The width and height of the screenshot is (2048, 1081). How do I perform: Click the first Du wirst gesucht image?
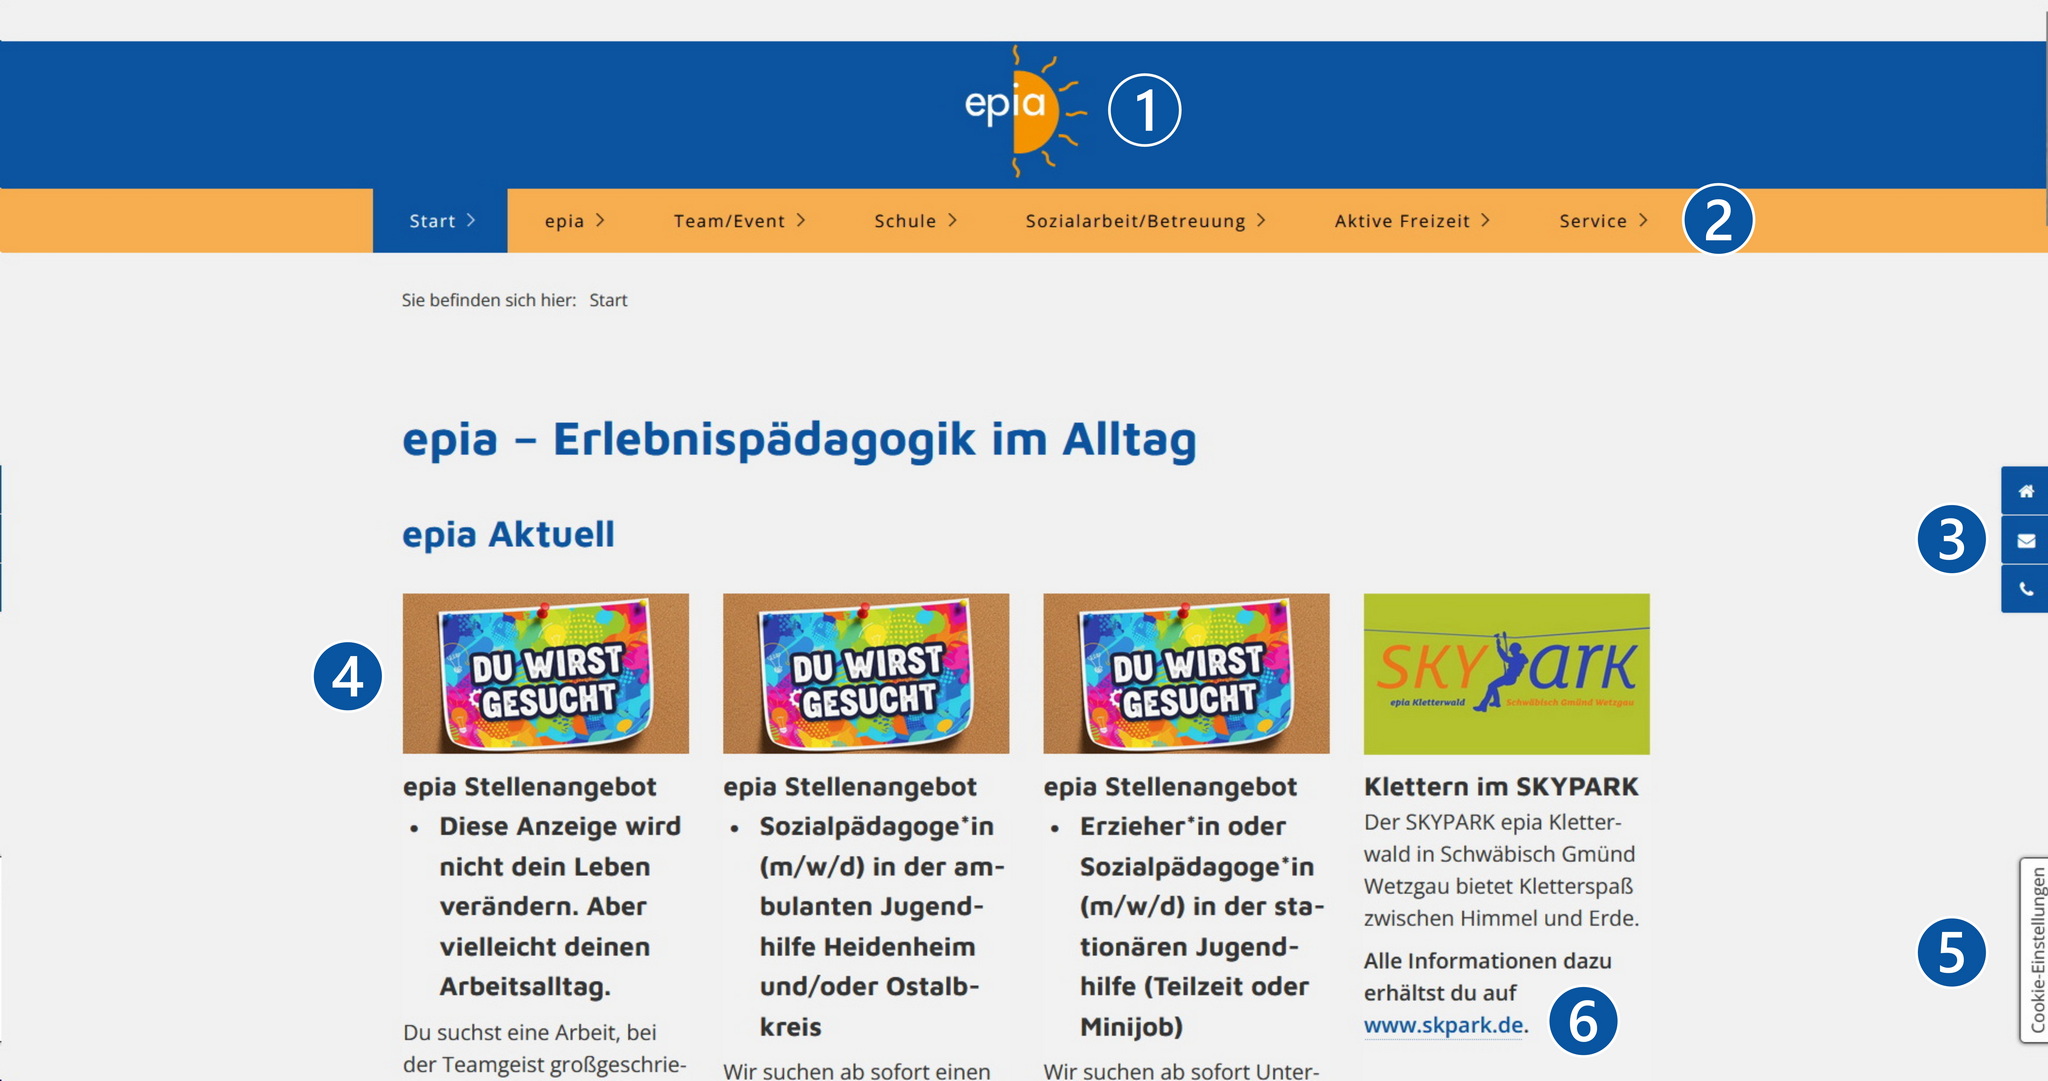pos(545,673)
